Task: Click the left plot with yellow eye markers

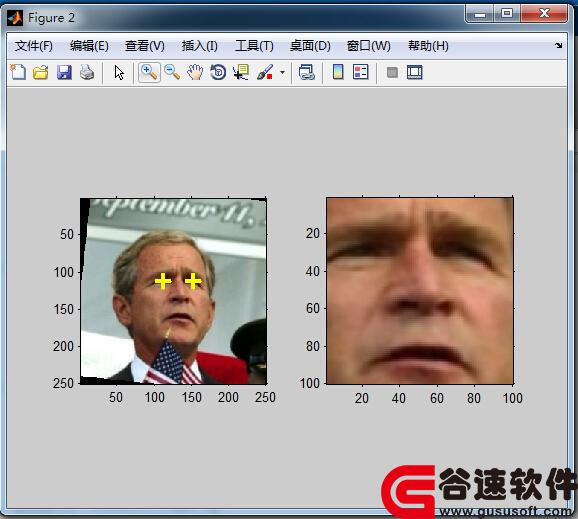Action: (174, 291)
